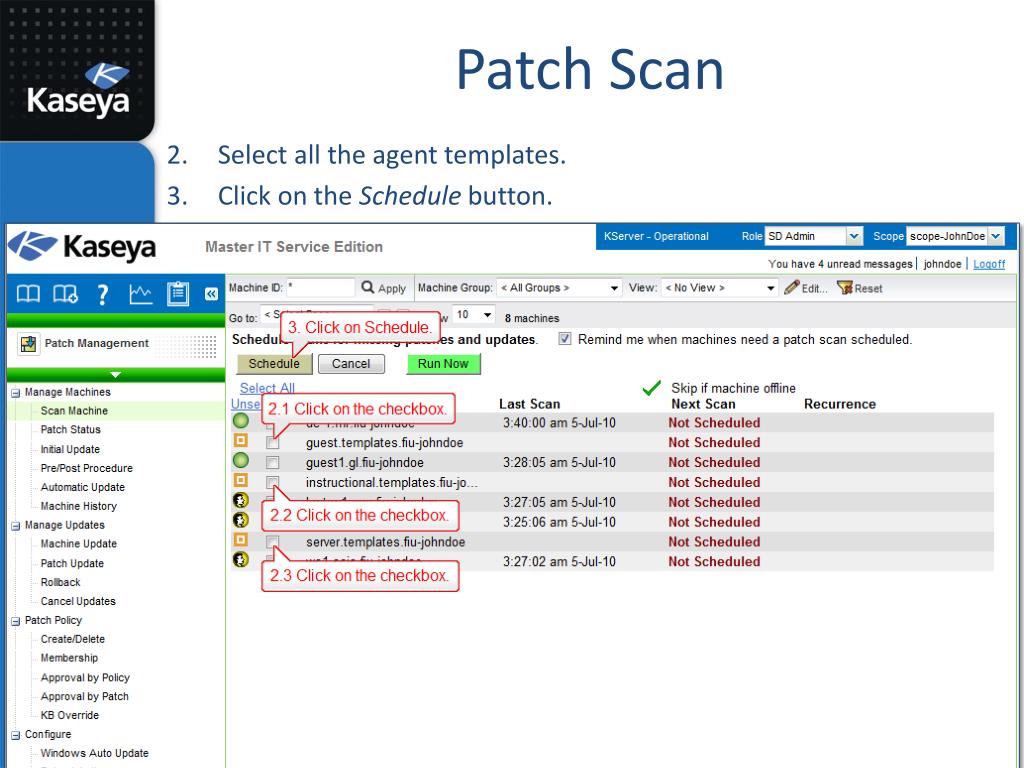Click the funnel Reset icon
Viewport: 1024px width, 768px height.
pyautogui.click(x=859, y=288)
